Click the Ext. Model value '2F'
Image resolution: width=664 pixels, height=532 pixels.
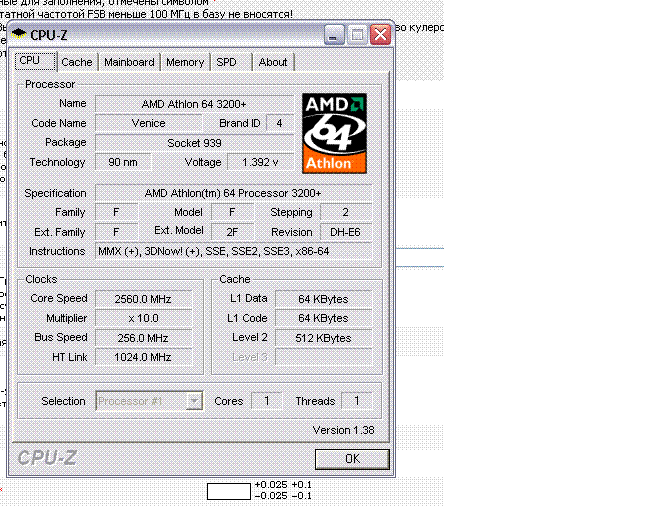[232, 232]
